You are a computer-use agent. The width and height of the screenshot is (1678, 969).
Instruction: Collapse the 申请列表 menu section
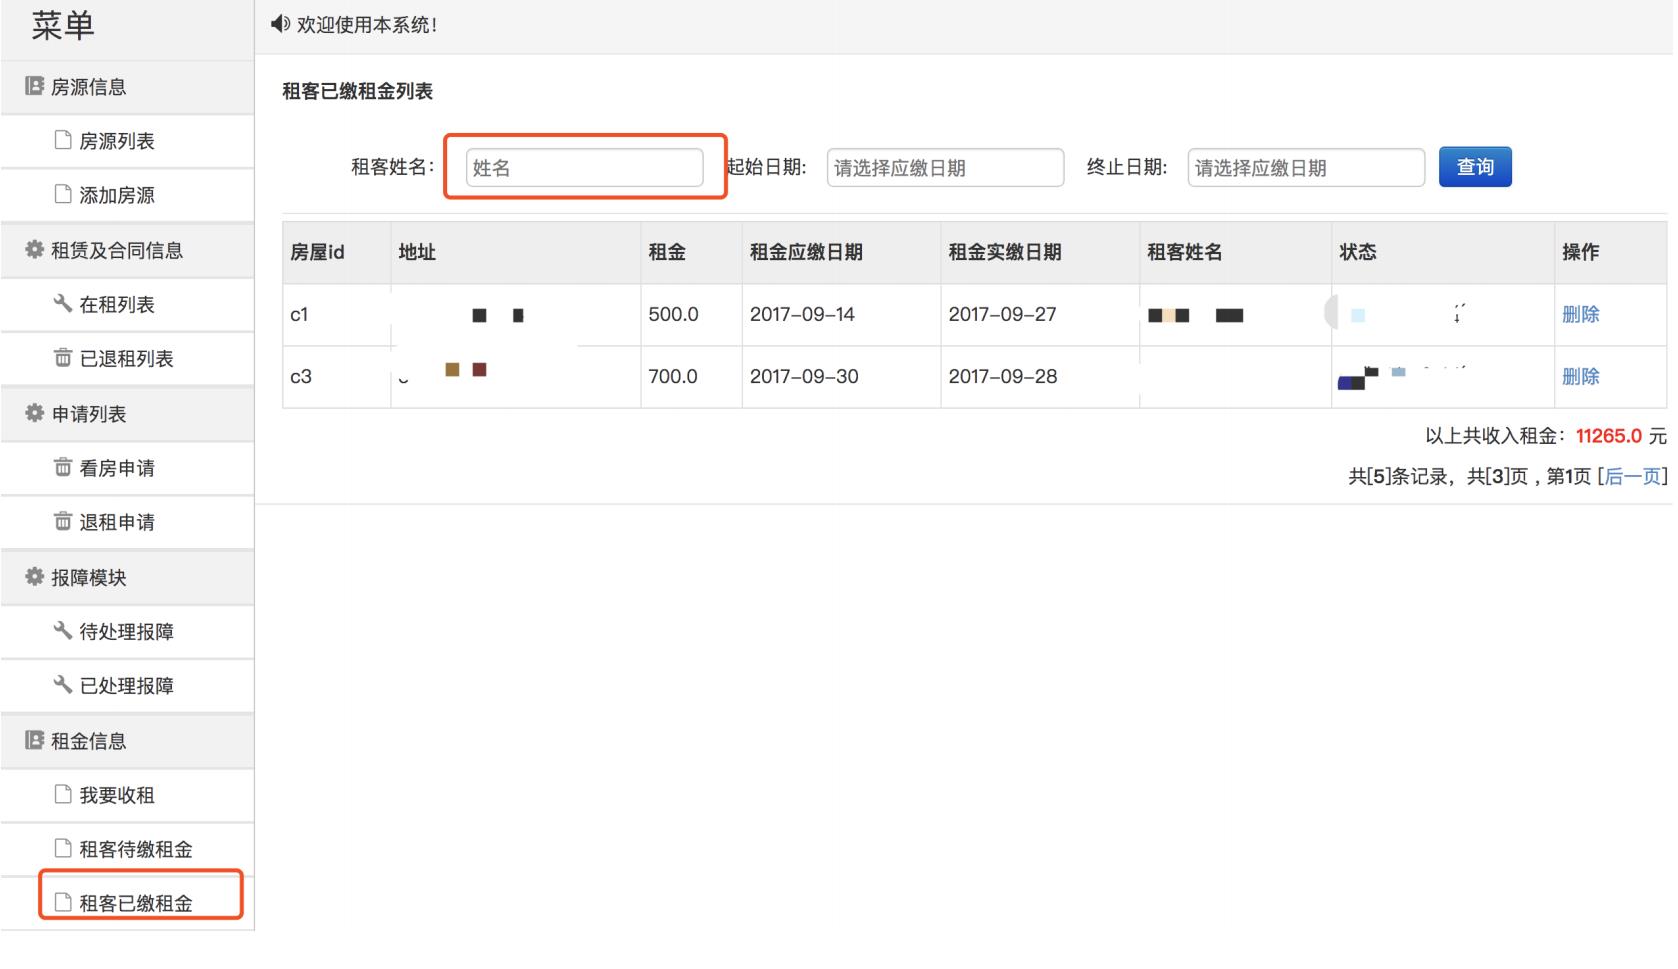pos(127,414)
